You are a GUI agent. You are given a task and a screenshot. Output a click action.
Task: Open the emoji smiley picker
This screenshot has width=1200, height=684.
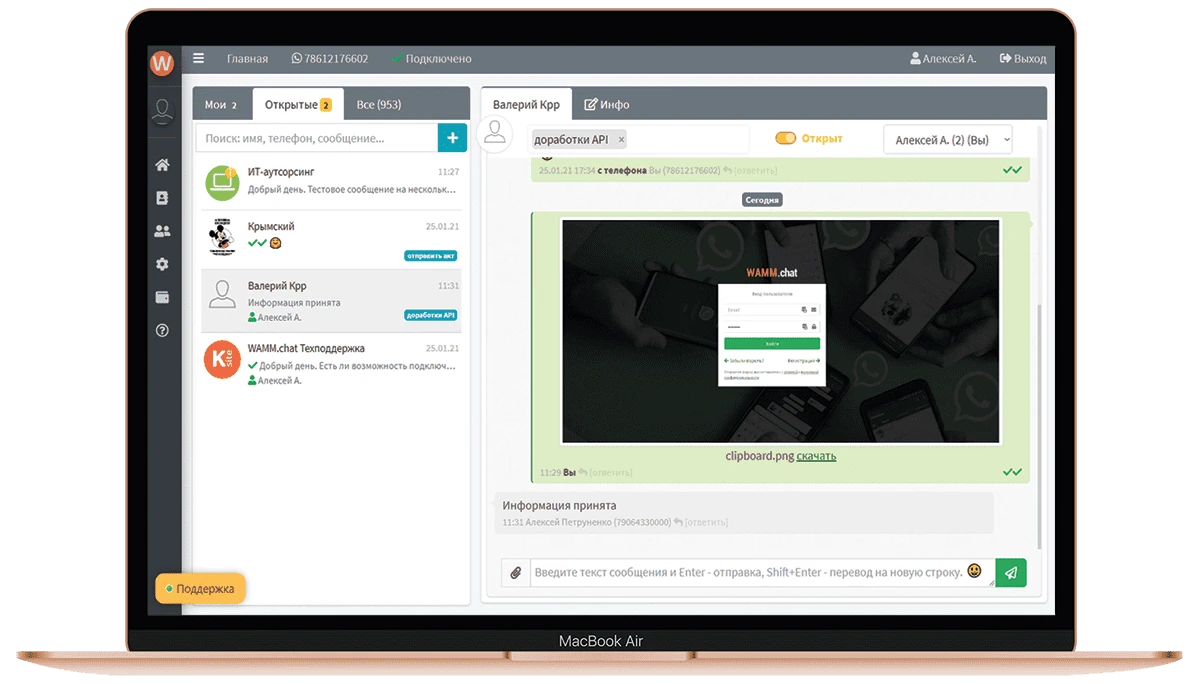(974, 571)
